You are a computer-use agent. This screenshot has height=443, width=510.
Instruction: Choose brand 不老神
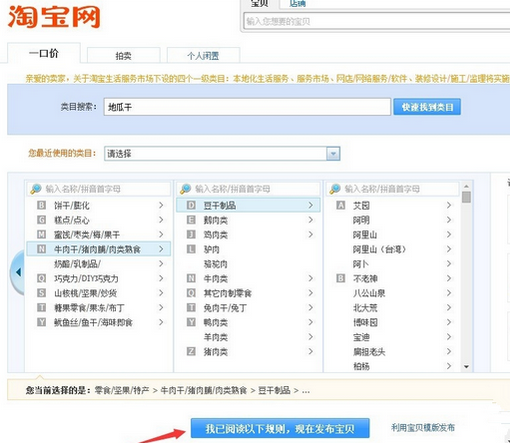coord(393,278)
